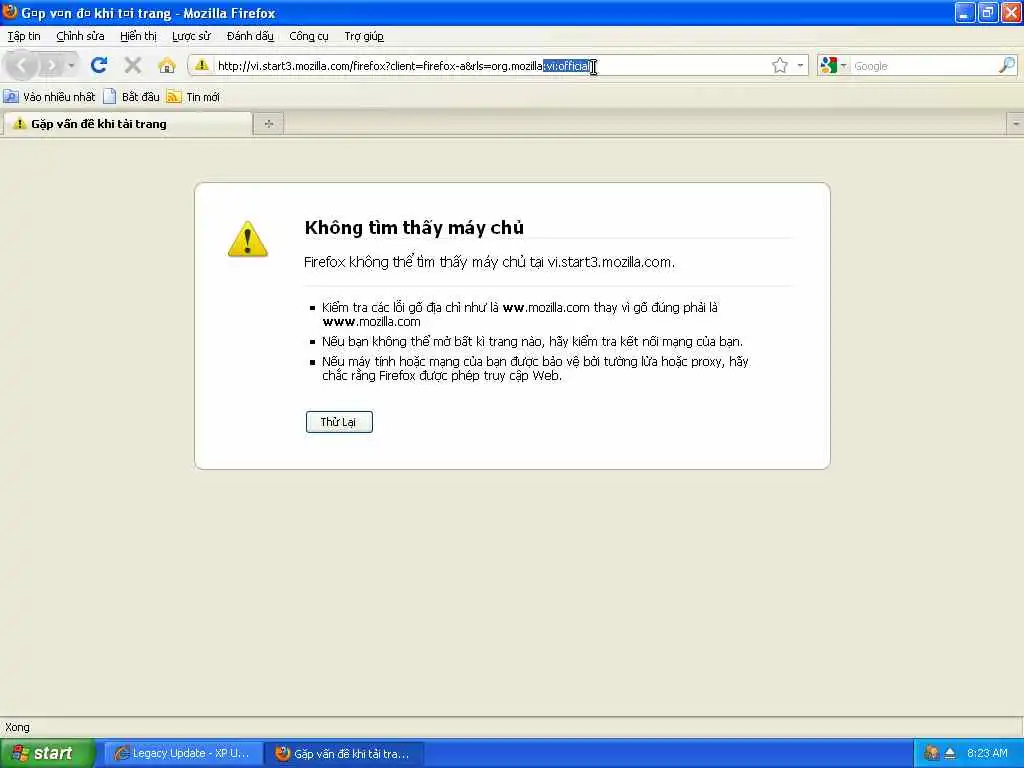The height and width of the screenshot is (768, 1024).
Task: Click the Windows start button
Action: 47,753
